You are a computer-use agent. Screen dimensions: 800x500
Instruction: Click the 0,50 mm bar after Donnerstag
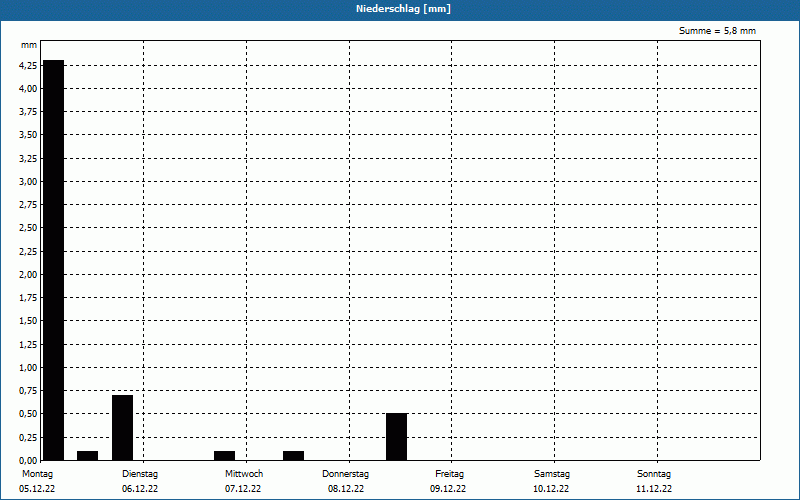pyautogui.click(x=396, y=437)
